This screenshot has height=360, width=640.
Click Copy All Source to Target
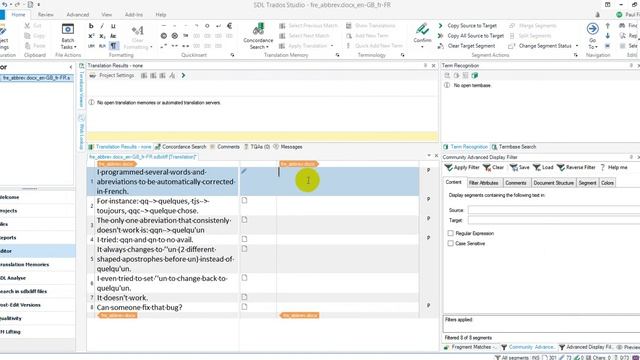pos(471,36)
